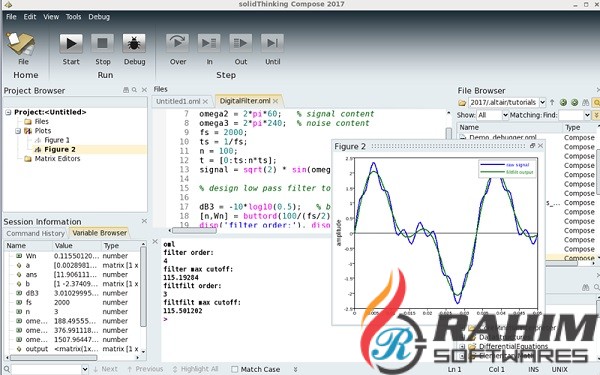The image size is (600, 375).
Task: Go up one directory in File Browser
Action: [552, 102]
